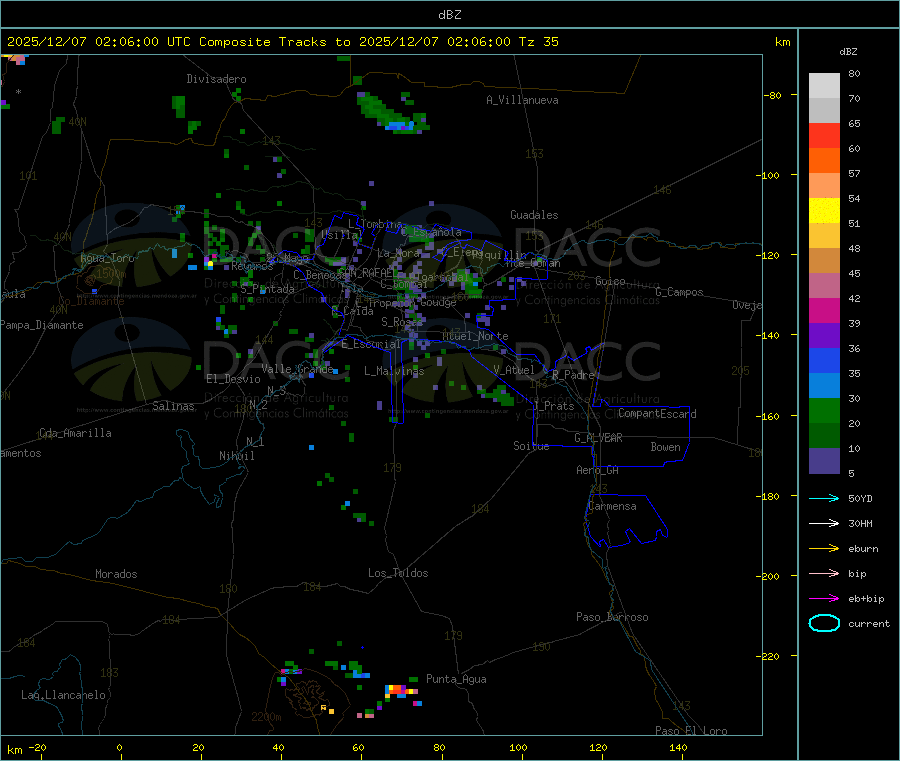
Task: Click the Valle_Grande map label
Action: tap(297, 369)
